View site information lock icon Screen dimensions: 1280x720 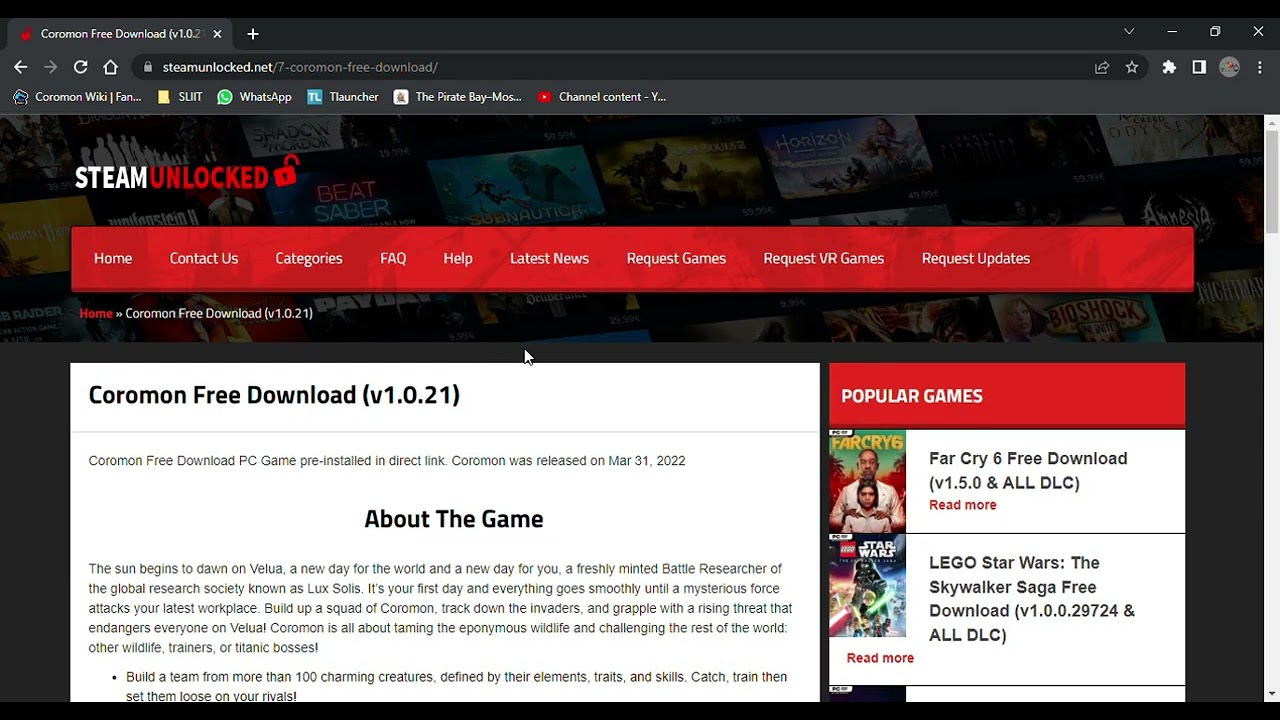(148, 67)
